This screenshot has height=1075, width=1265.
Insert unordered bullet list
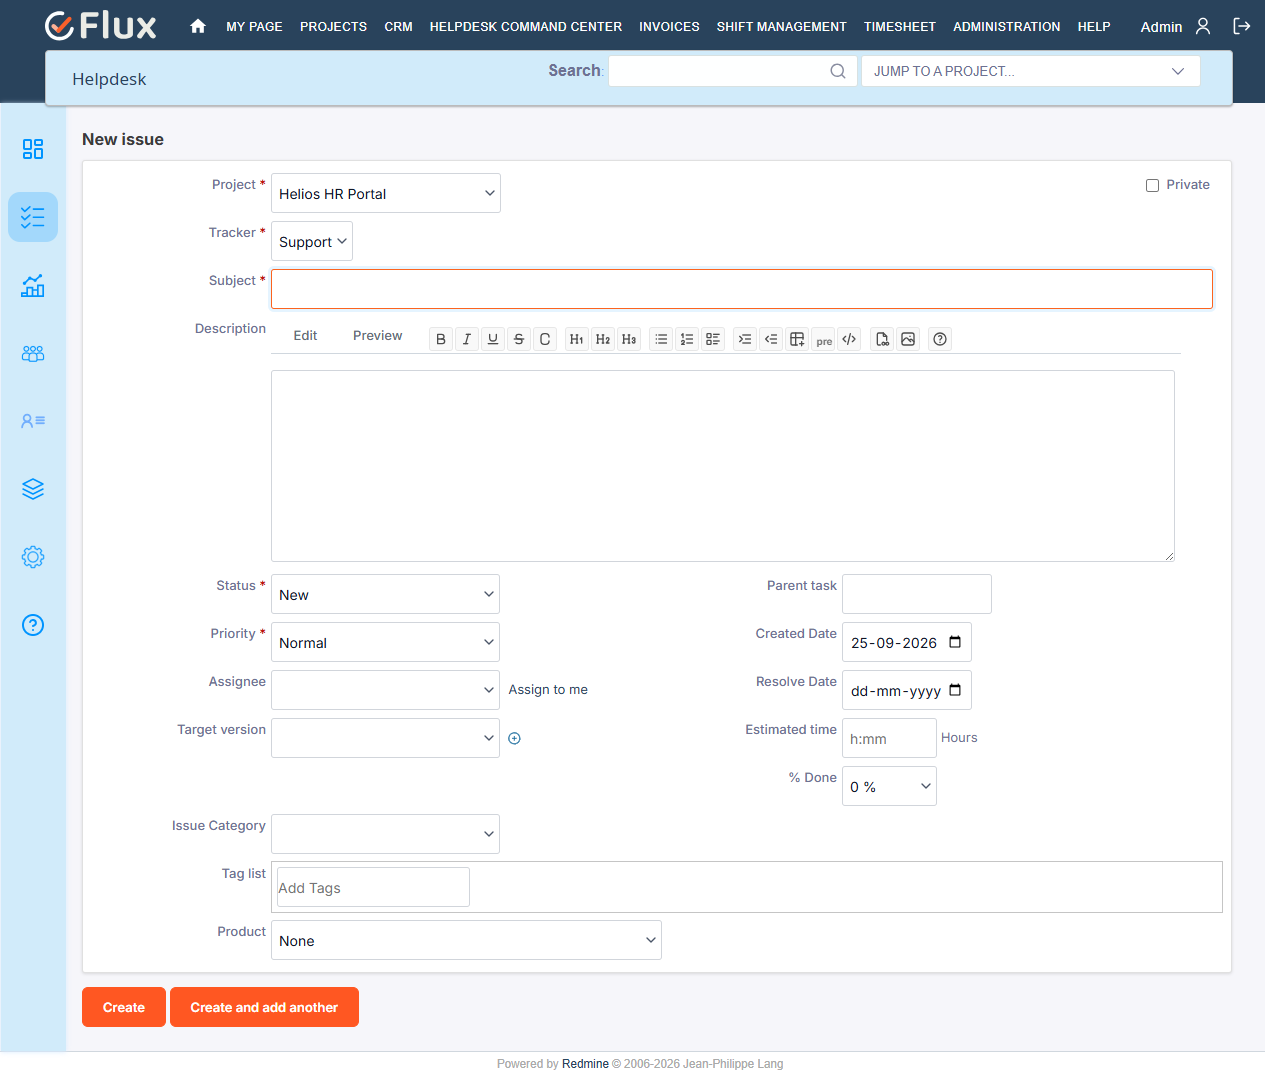[x=661, y=339]
